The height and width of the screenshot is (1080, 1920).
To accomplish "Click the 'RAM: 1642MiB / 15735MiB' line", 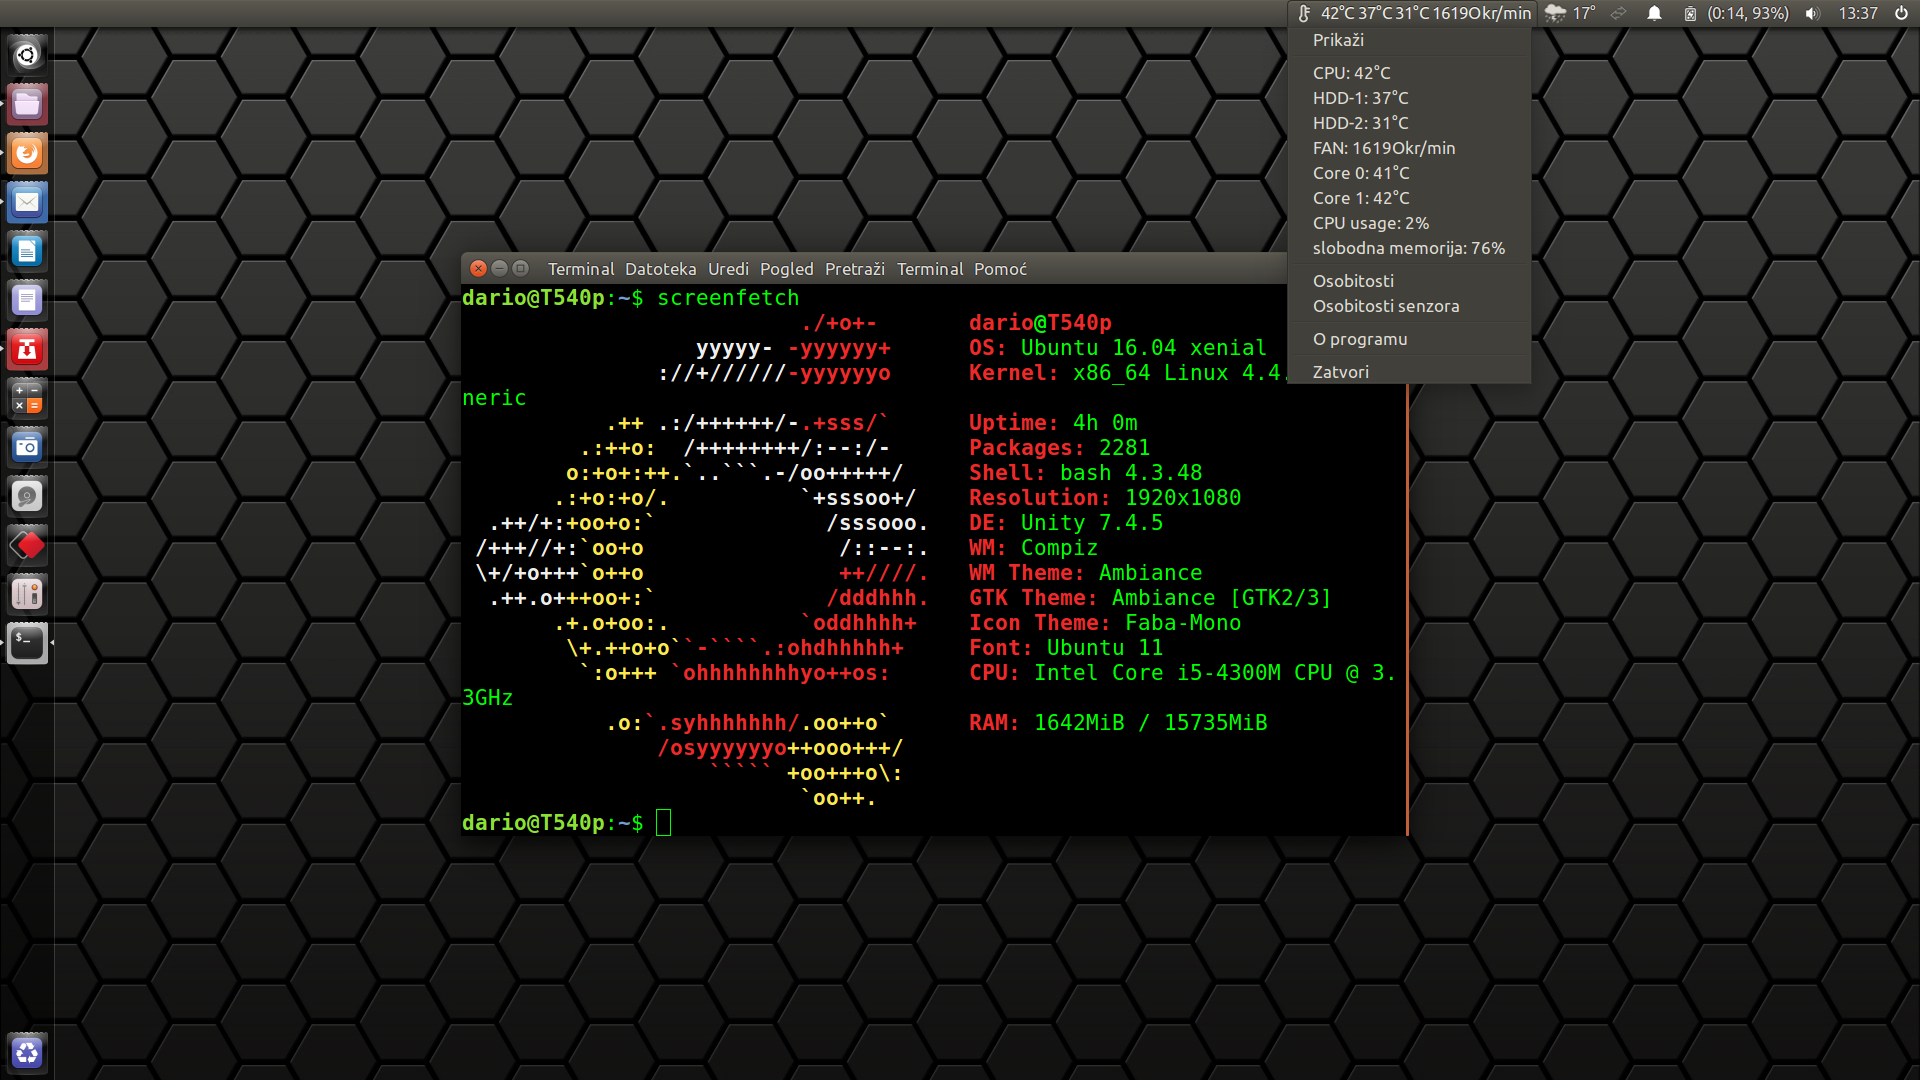I will pos(1117,723).
